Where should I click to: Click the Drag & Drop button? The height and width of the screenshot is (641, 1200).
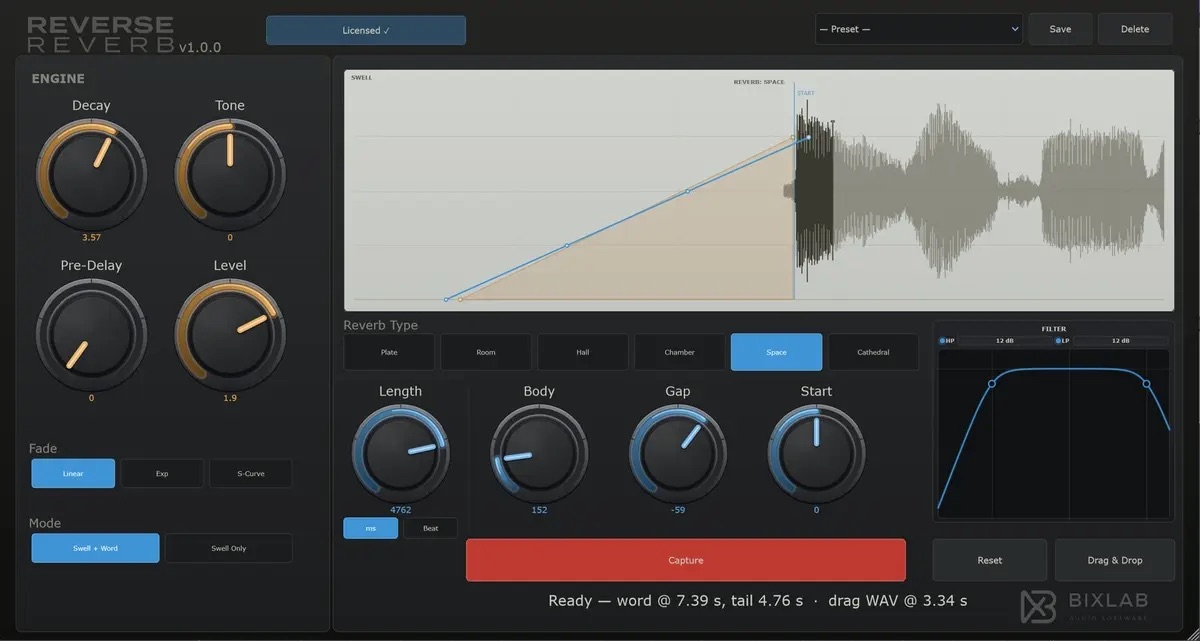tap(1115, 560)
